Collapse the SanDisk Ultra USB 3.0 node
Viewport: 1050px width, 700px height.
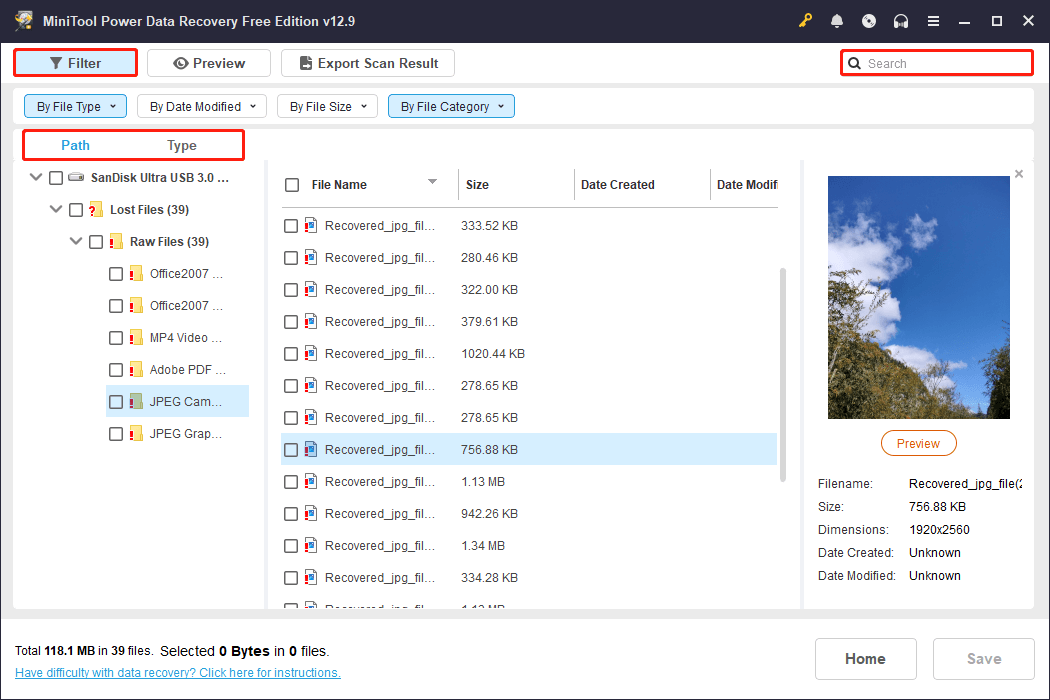coord(35,178)
